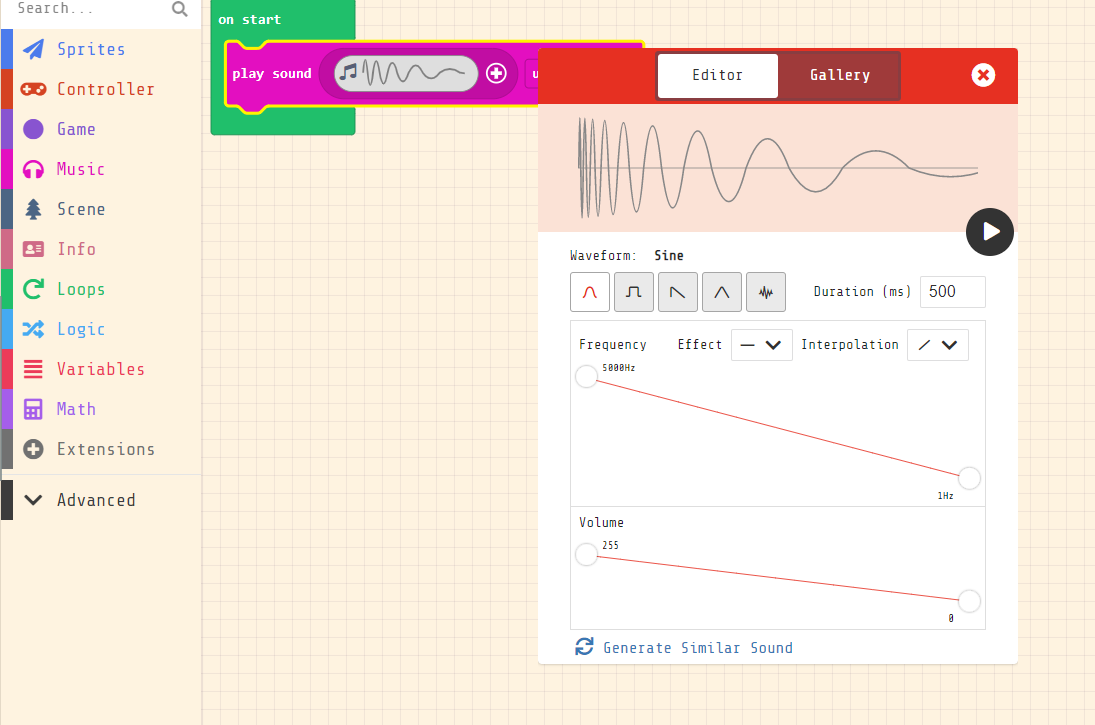The width and height of the screenshot is (1095, 725).
Task: Open the Sprites category
Action: tap(101, 49)
